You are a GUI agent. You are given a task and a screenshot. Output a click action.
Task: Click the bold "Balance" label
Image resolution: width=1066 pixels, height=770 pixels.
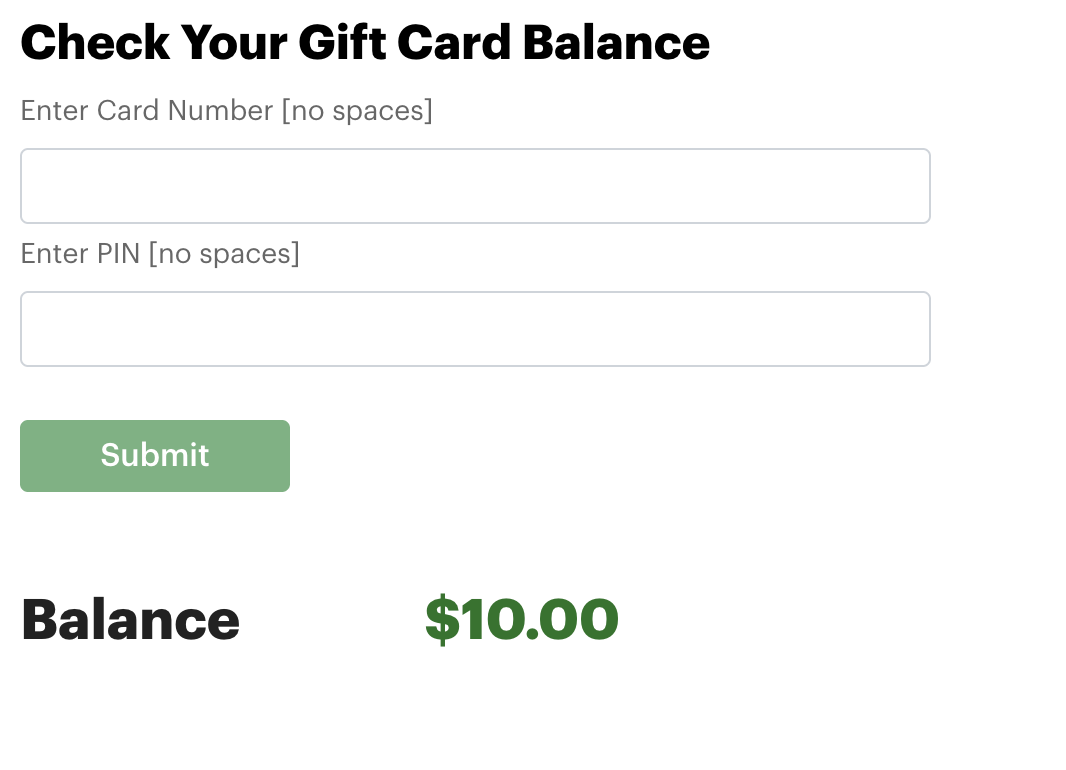coord(130,619)
